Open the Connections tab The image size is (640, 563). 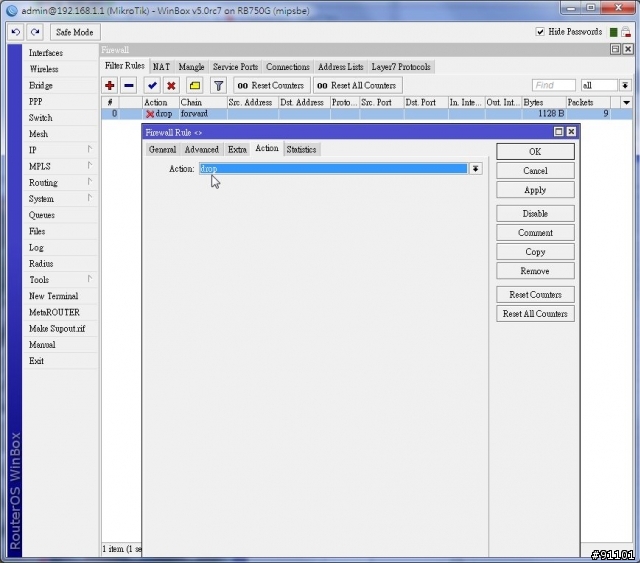coord(288,67)
